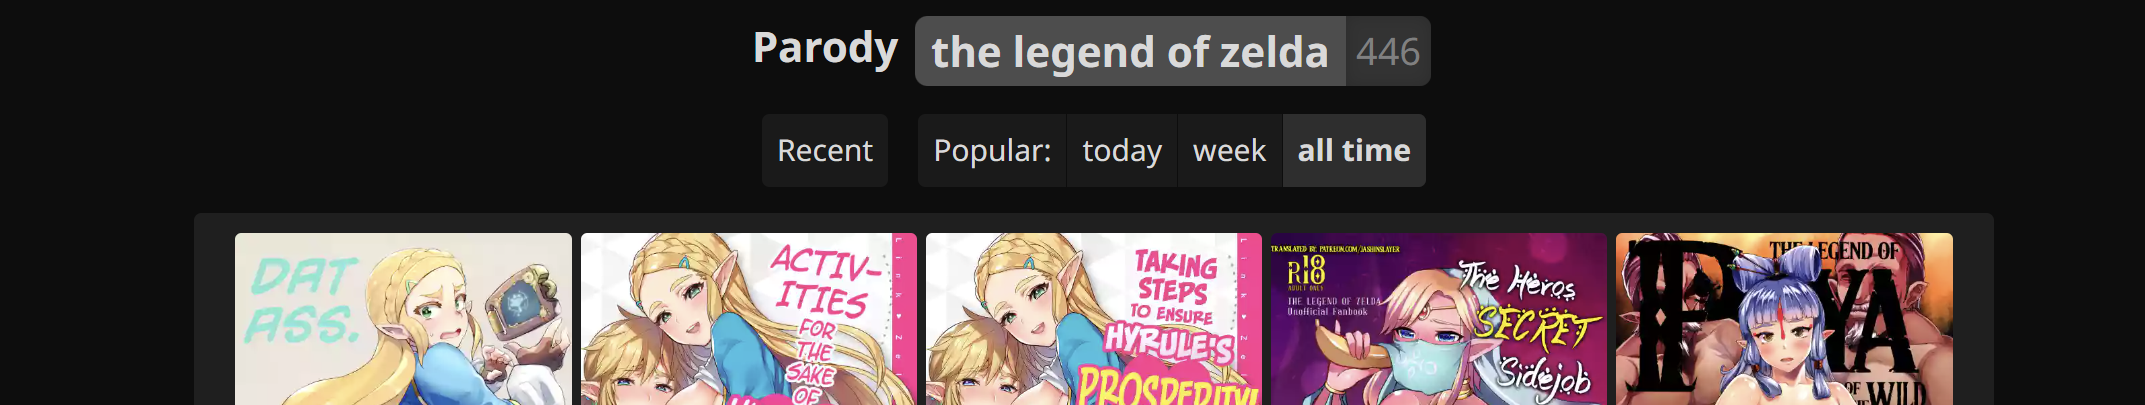
Task: Click the 446 count badge
Action: click(x=1388, y=51)
